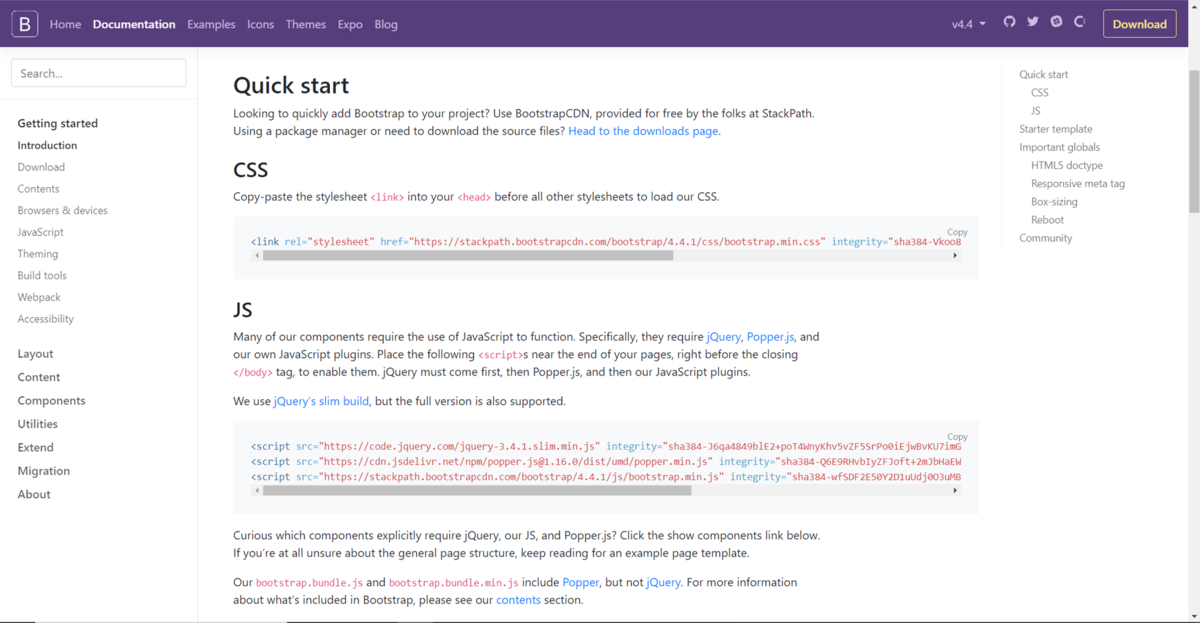
Task: Click the page vertical scrollbar thumb
Action: tap(1193, 140)
